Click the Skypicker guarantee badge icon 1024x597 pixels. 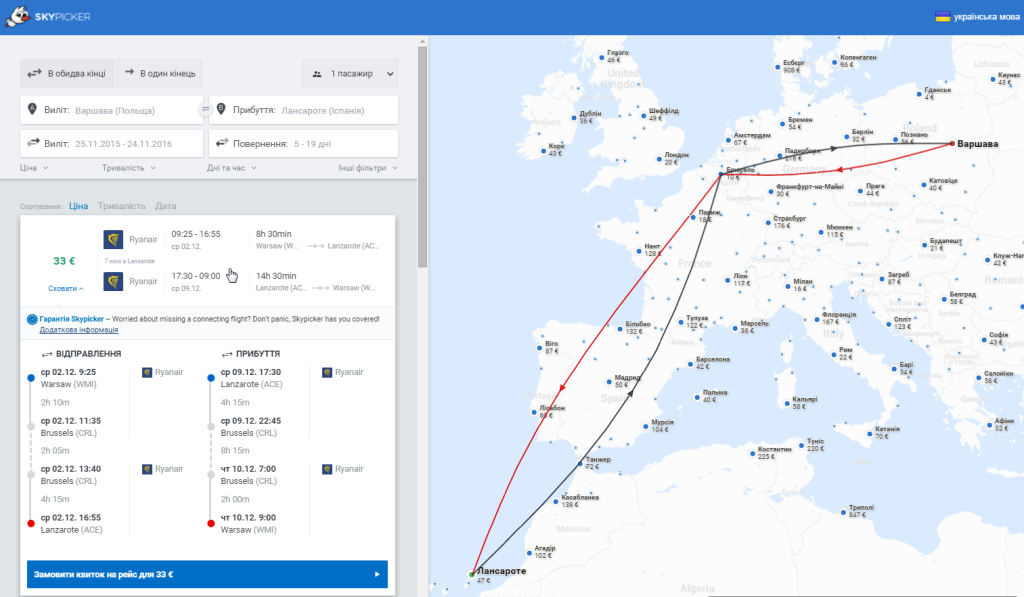coord(31,319)
